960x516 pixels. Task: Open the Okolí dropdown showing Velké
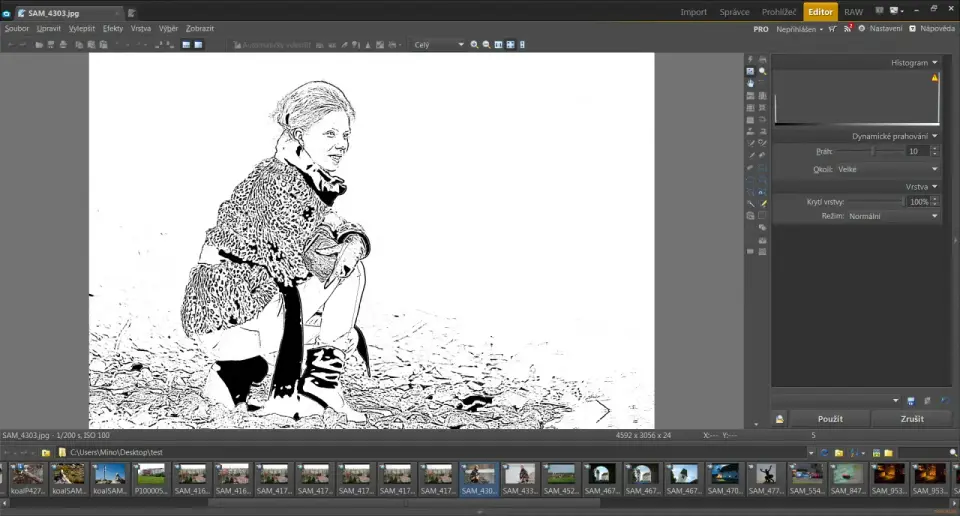[x=887, y=170]
